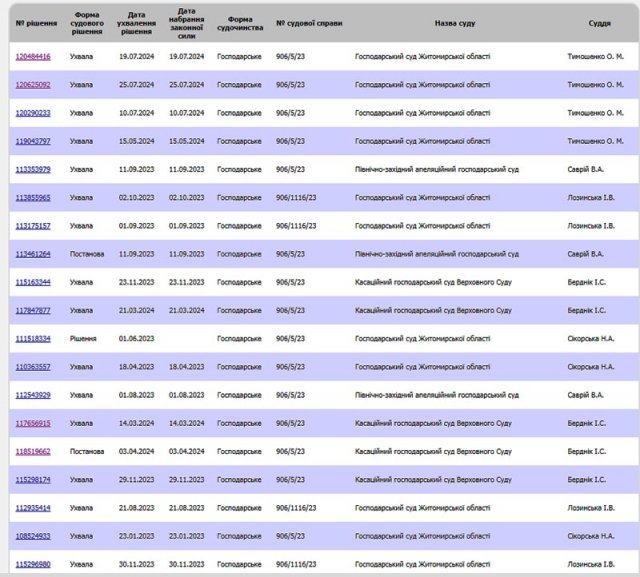Select judge 'Тимошенко О. М.' in row 120484416
Viewport: 640px width, 577px height.
pyautogui.click(x=596, y=57)
